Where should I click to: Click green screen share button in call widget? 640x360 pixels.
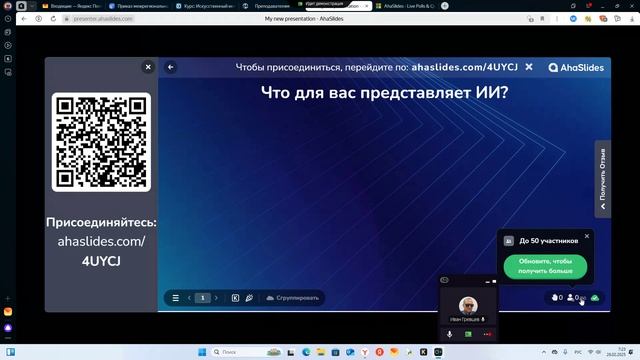[x=469, y=334]
